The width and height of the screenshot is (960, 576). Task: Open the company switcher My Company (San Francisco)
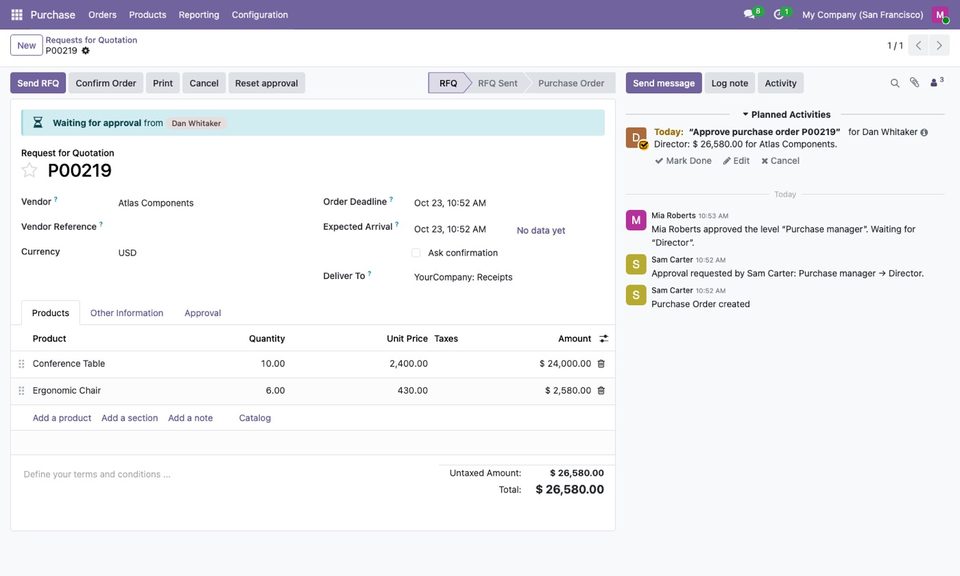[862, 15]
